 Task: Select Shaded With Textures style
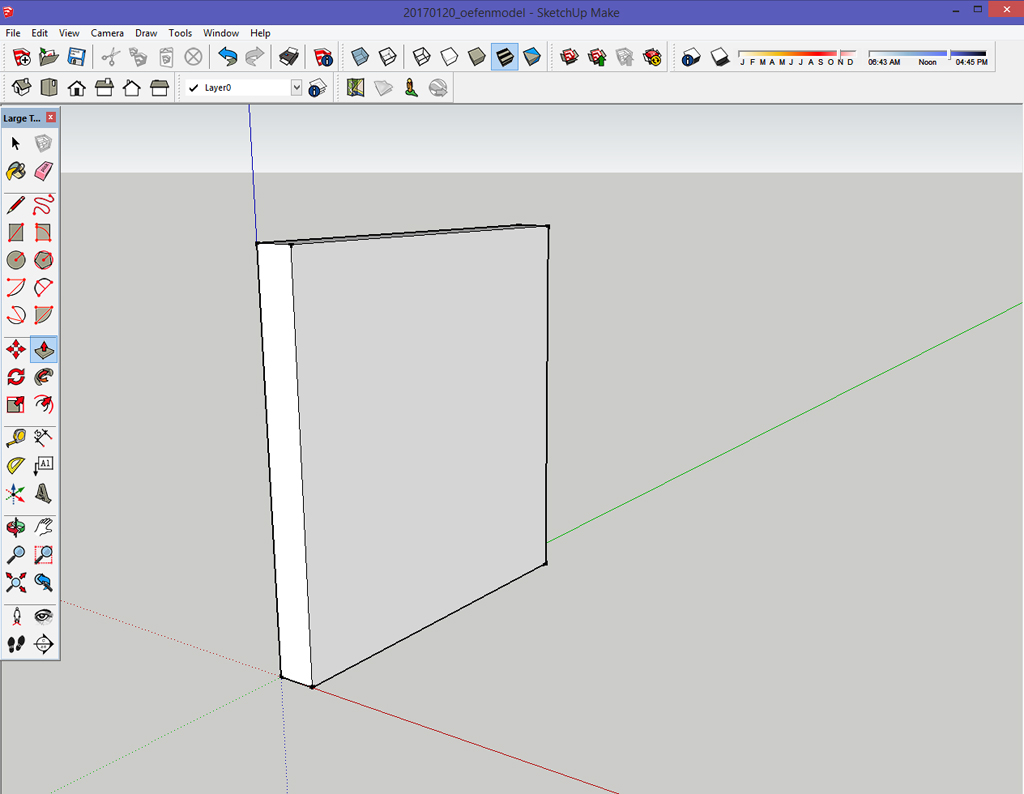pyautogui.click(x=504, y=57)
